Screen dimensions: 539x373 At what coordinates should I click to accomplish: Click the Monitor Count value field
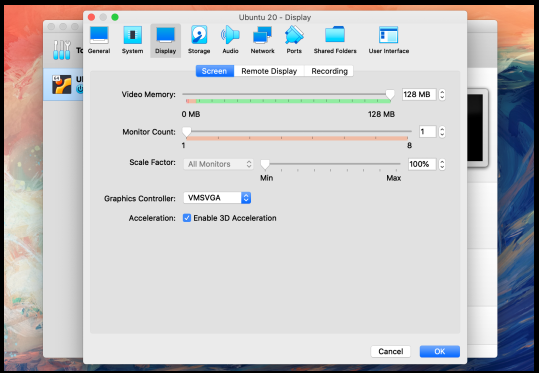(428, 132)
